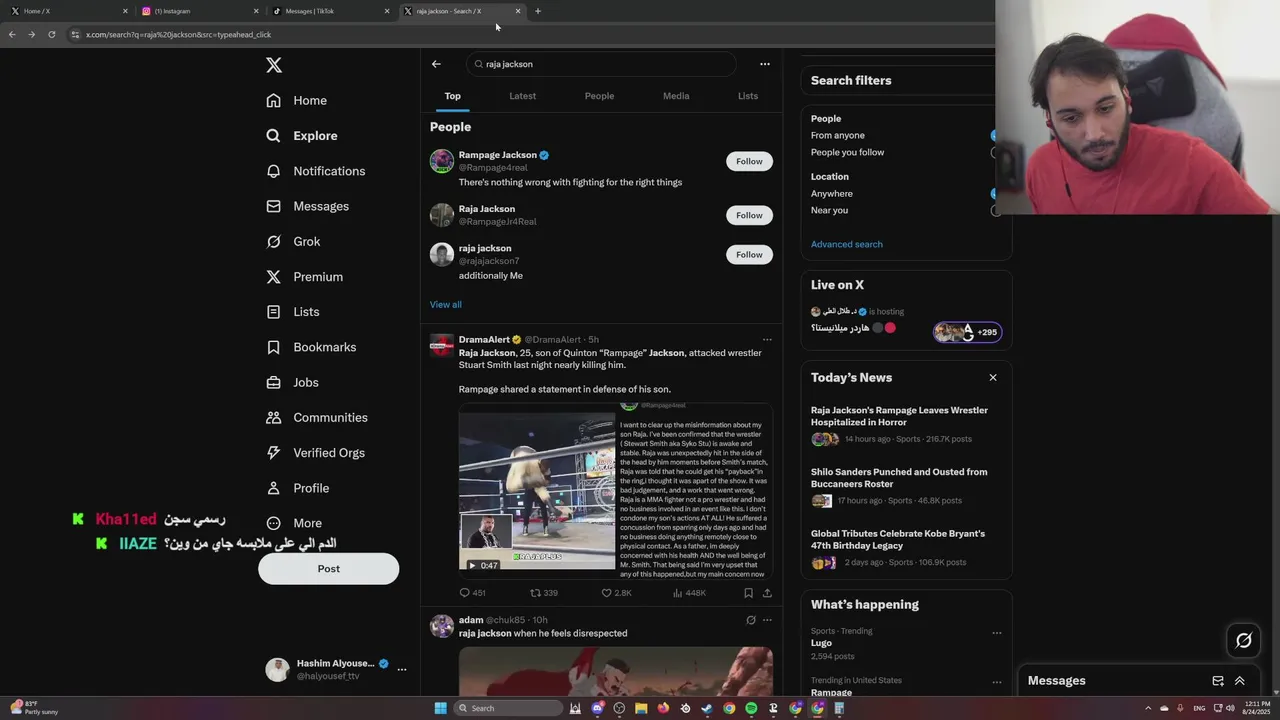Compose new message in Messages drawer
This screenshot has height=720, width=1280.
(1218, 681)
